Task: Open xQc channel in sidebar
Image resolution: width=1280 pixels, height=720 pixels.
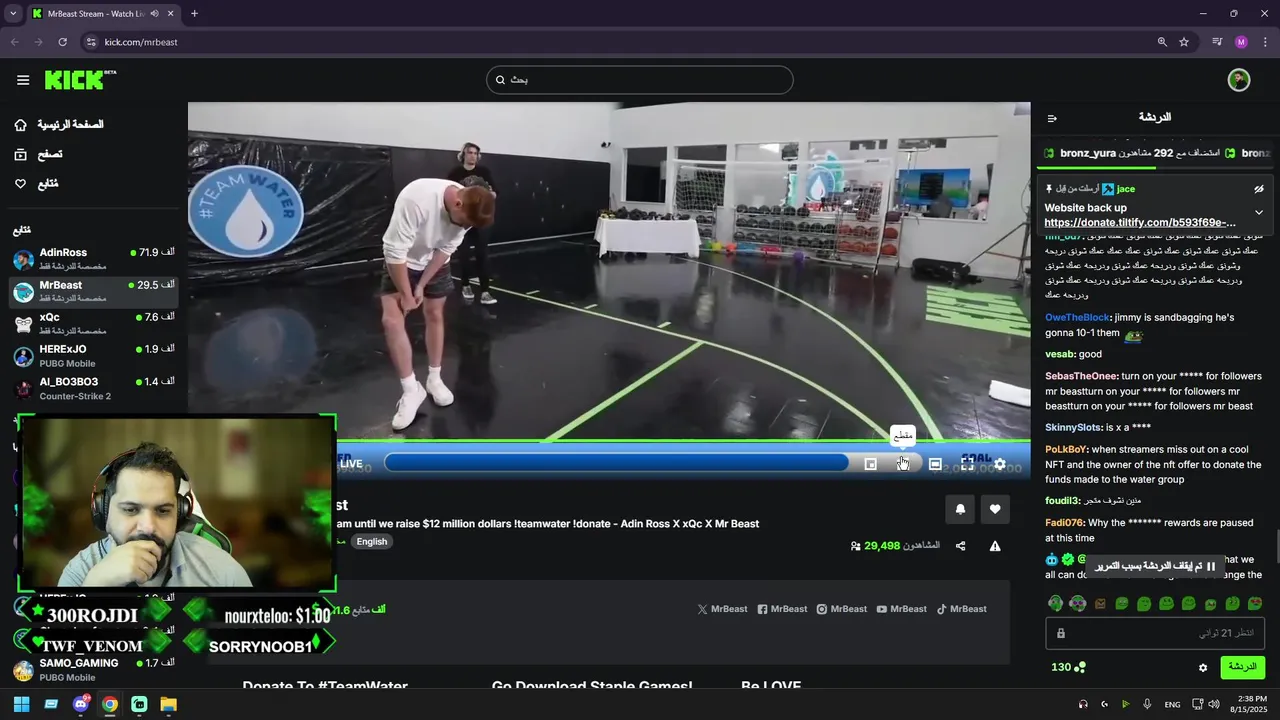Action: (x=94, y=324)
